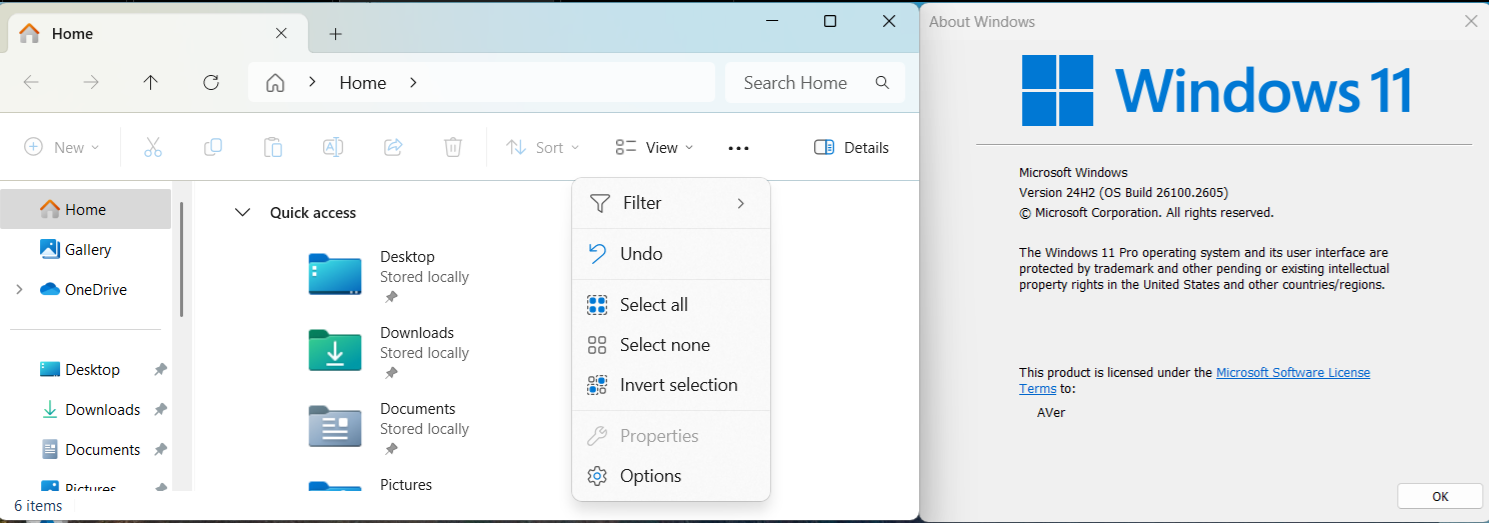
Task: Maximize the File Explorer window
Action: click(830, 21)
